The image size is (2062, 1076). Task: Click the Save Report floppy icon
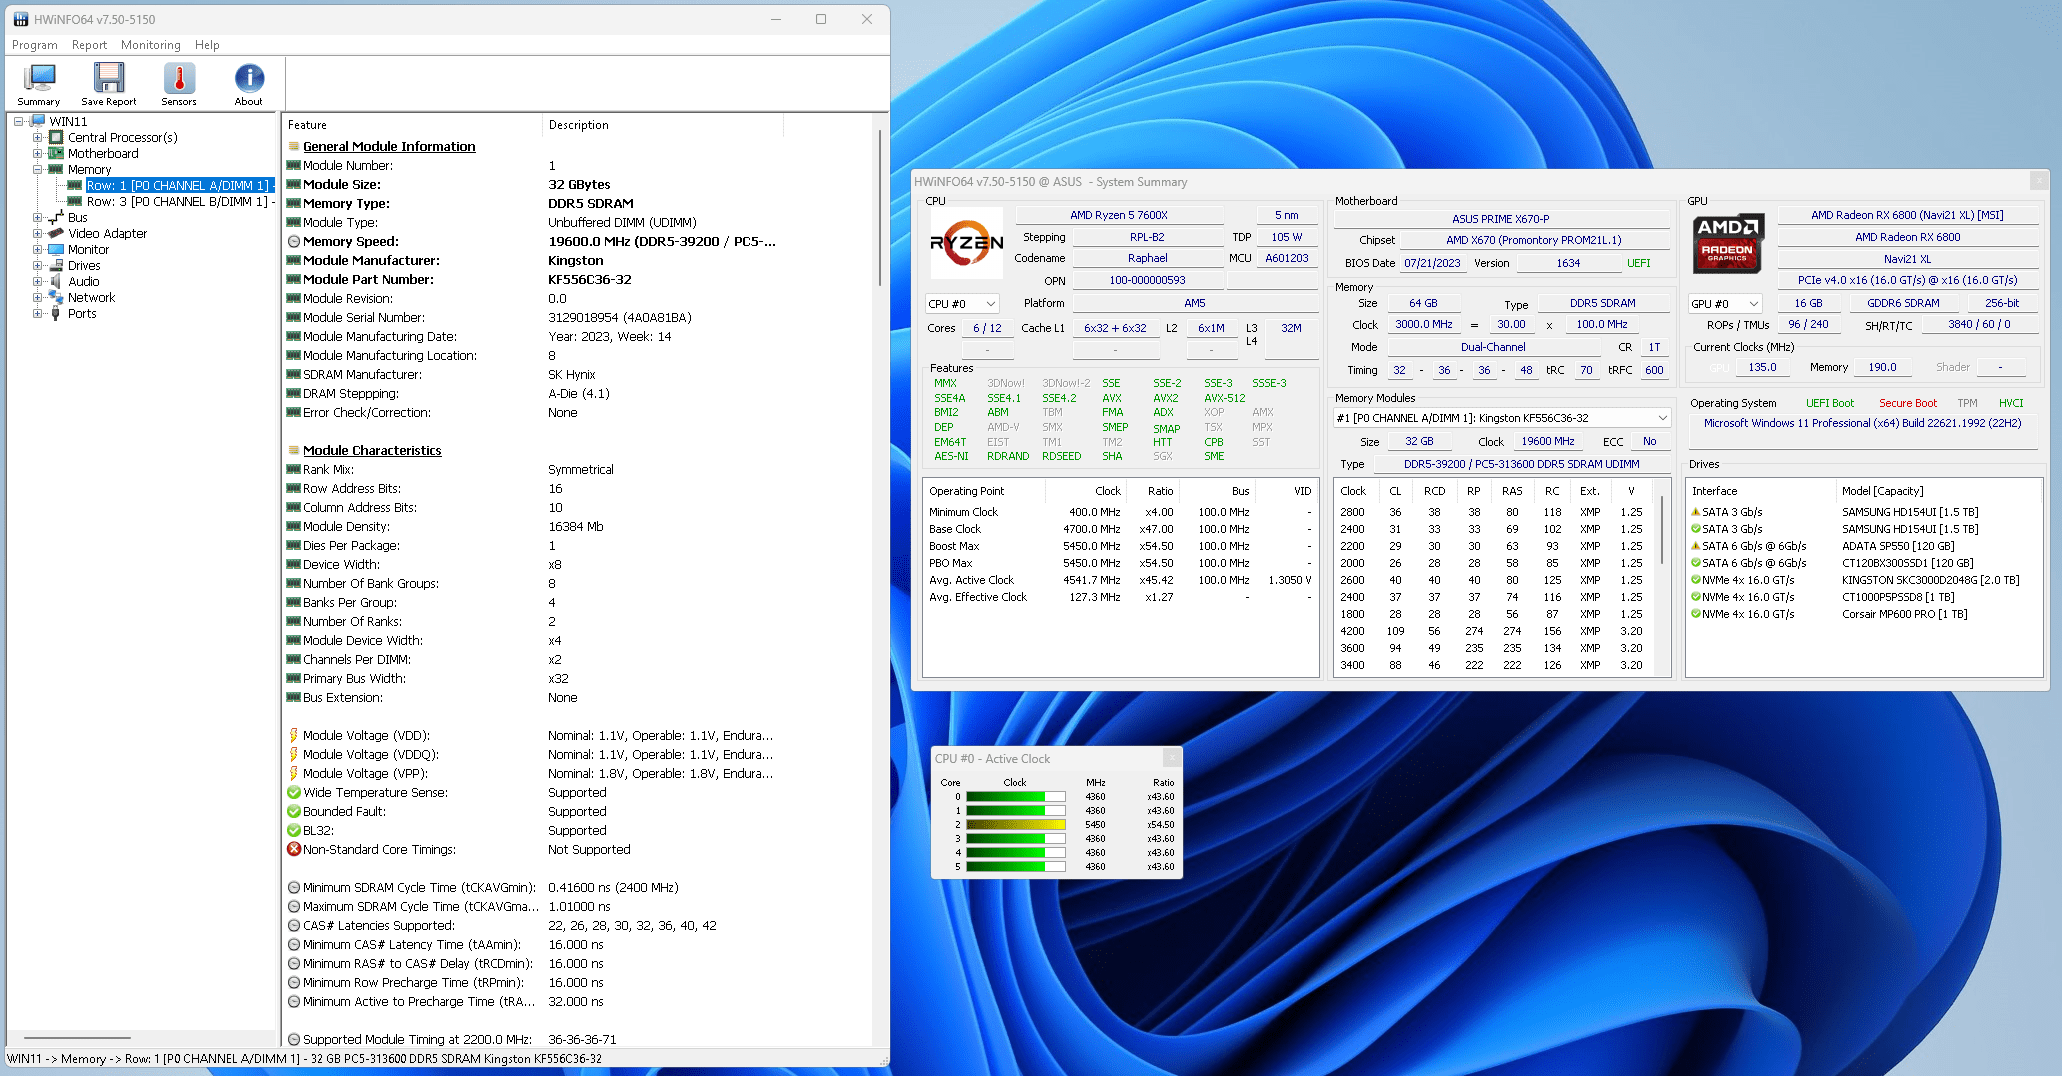(108, 84)
